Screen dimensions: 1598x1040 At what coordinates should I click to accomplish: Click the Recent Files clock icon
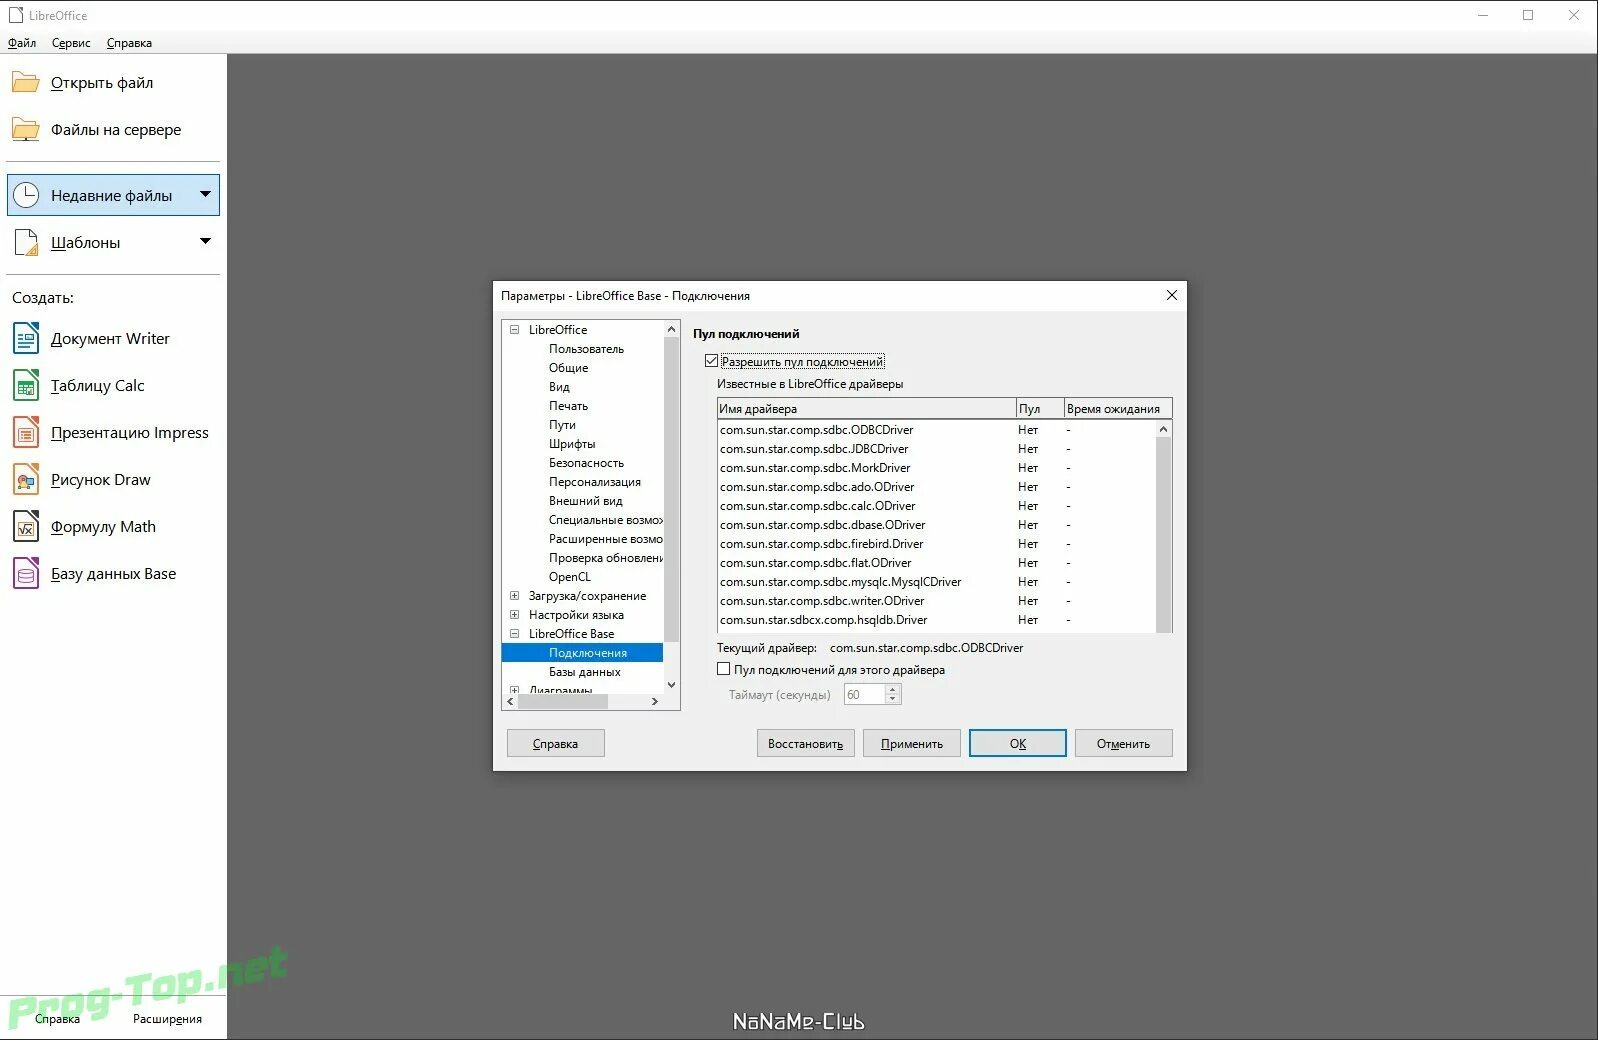pos(26,195)
